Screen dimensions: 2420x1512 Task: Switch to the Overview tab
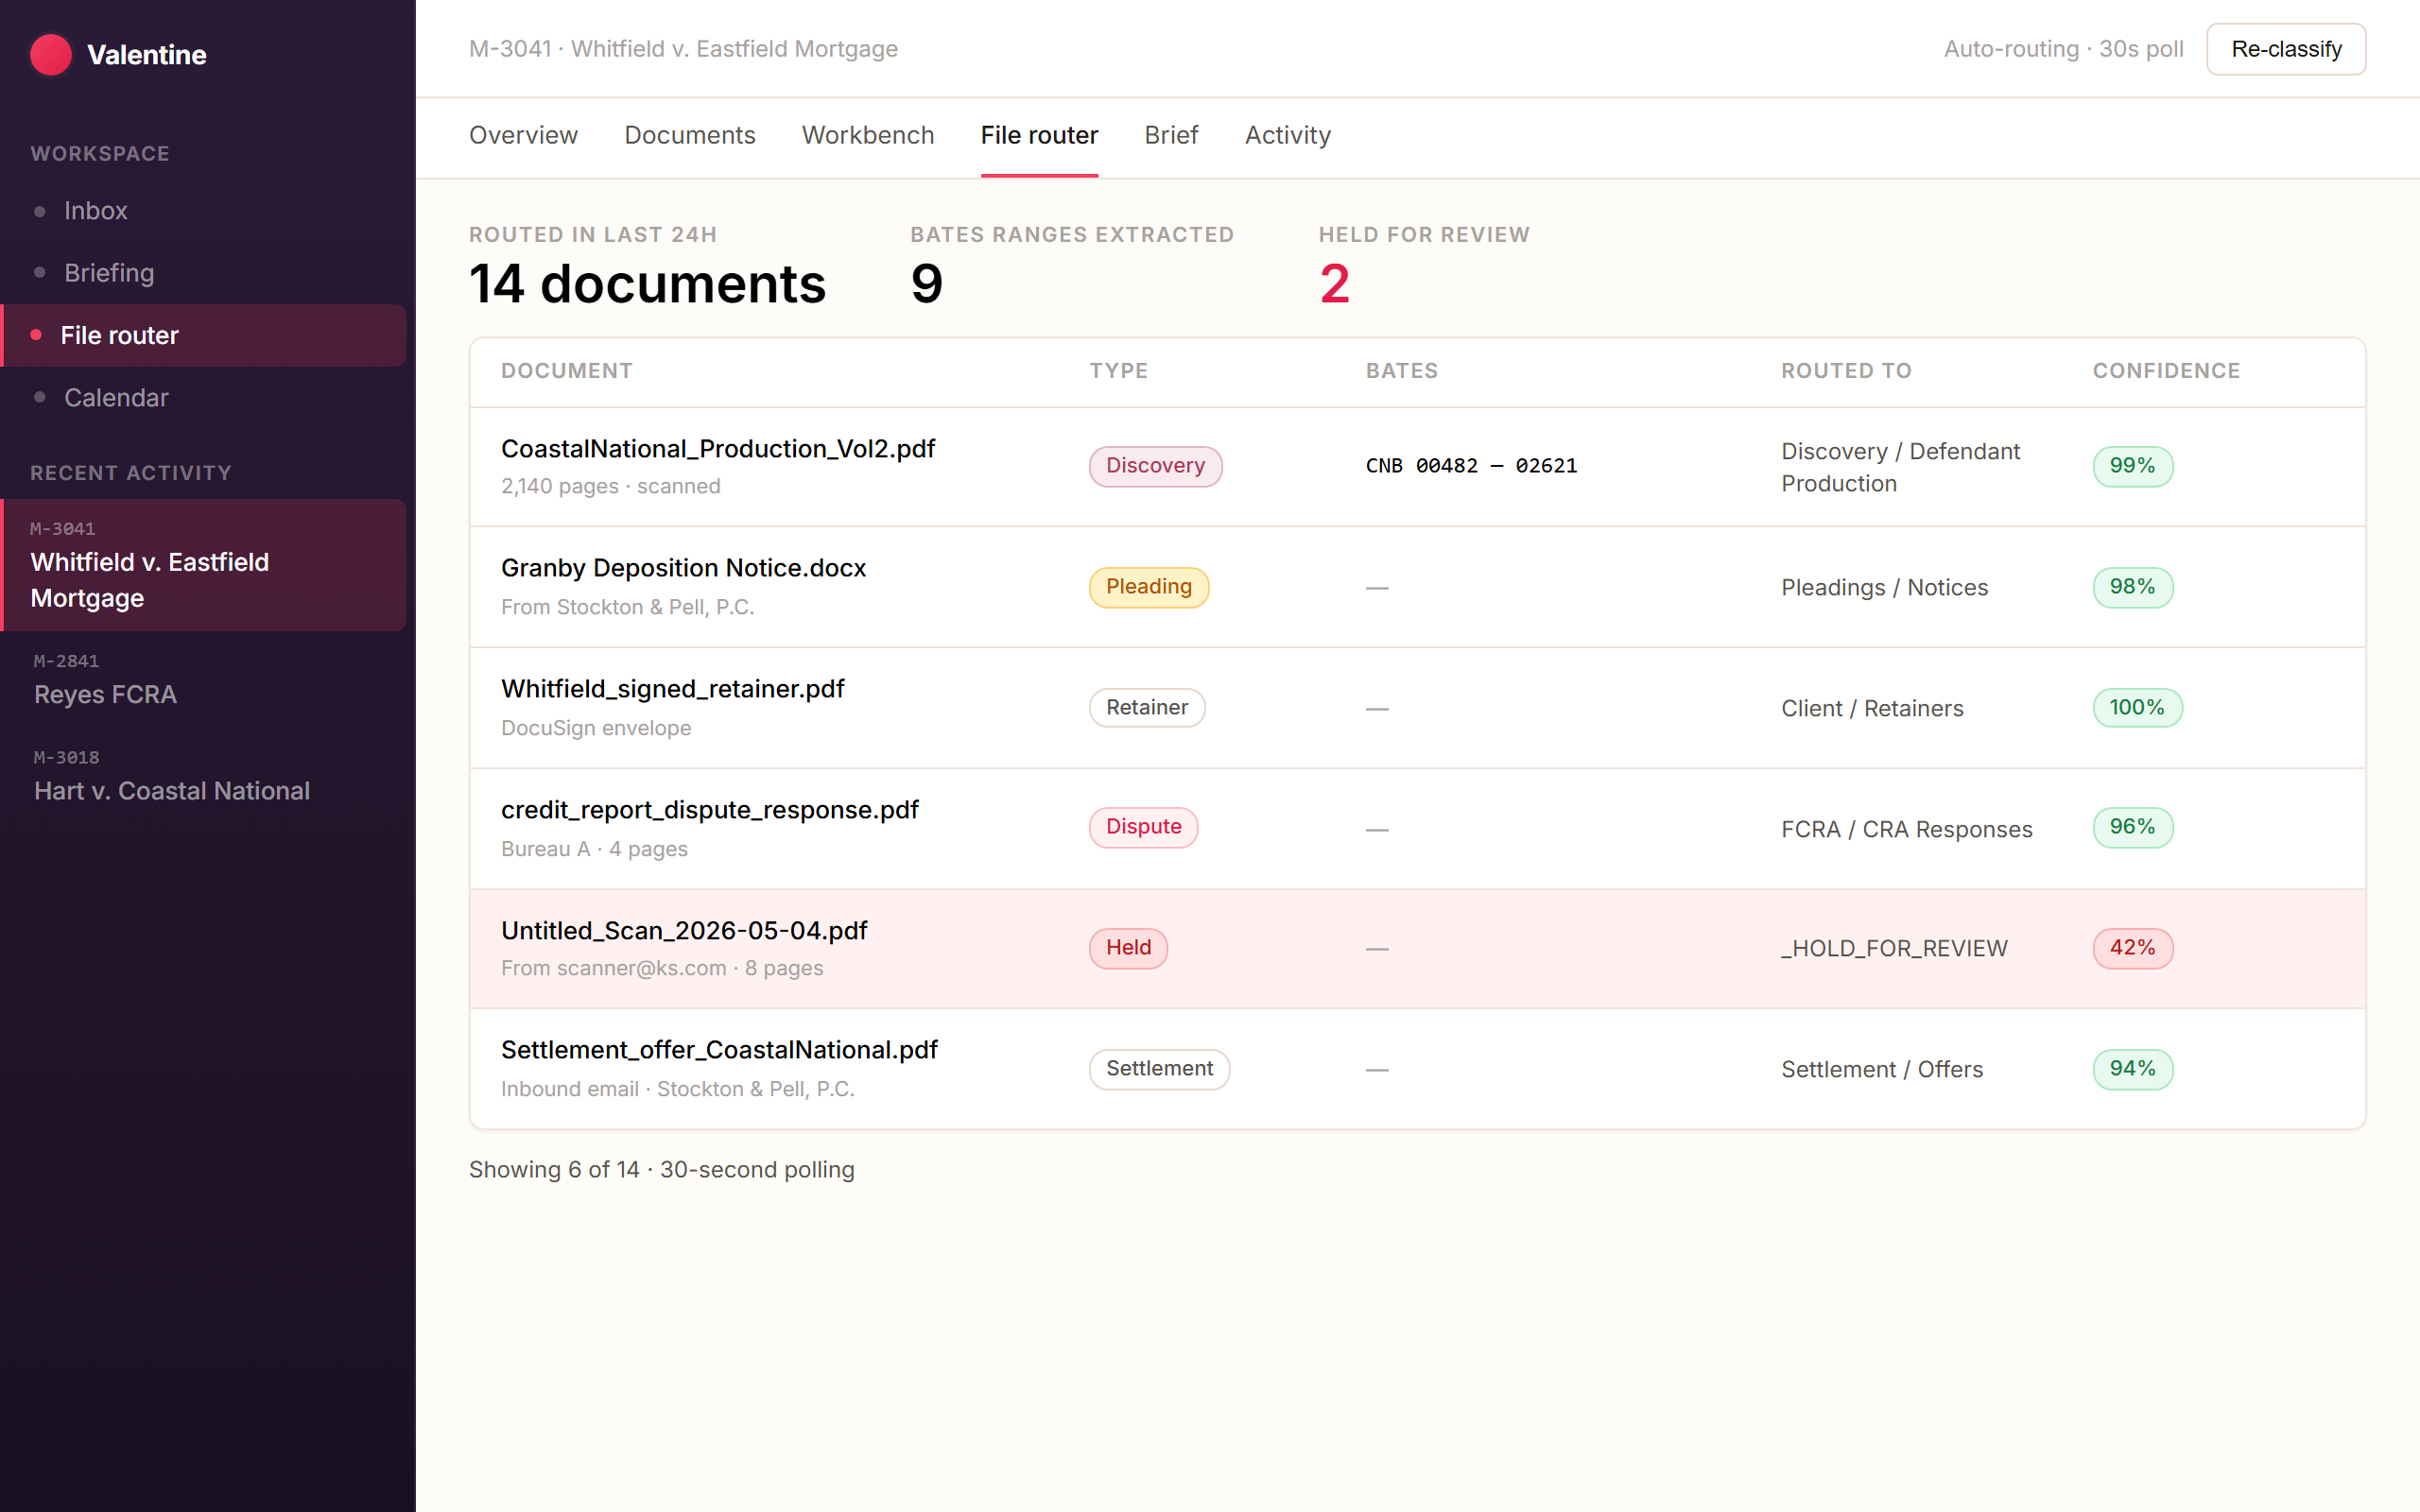(x=523, y=135)
